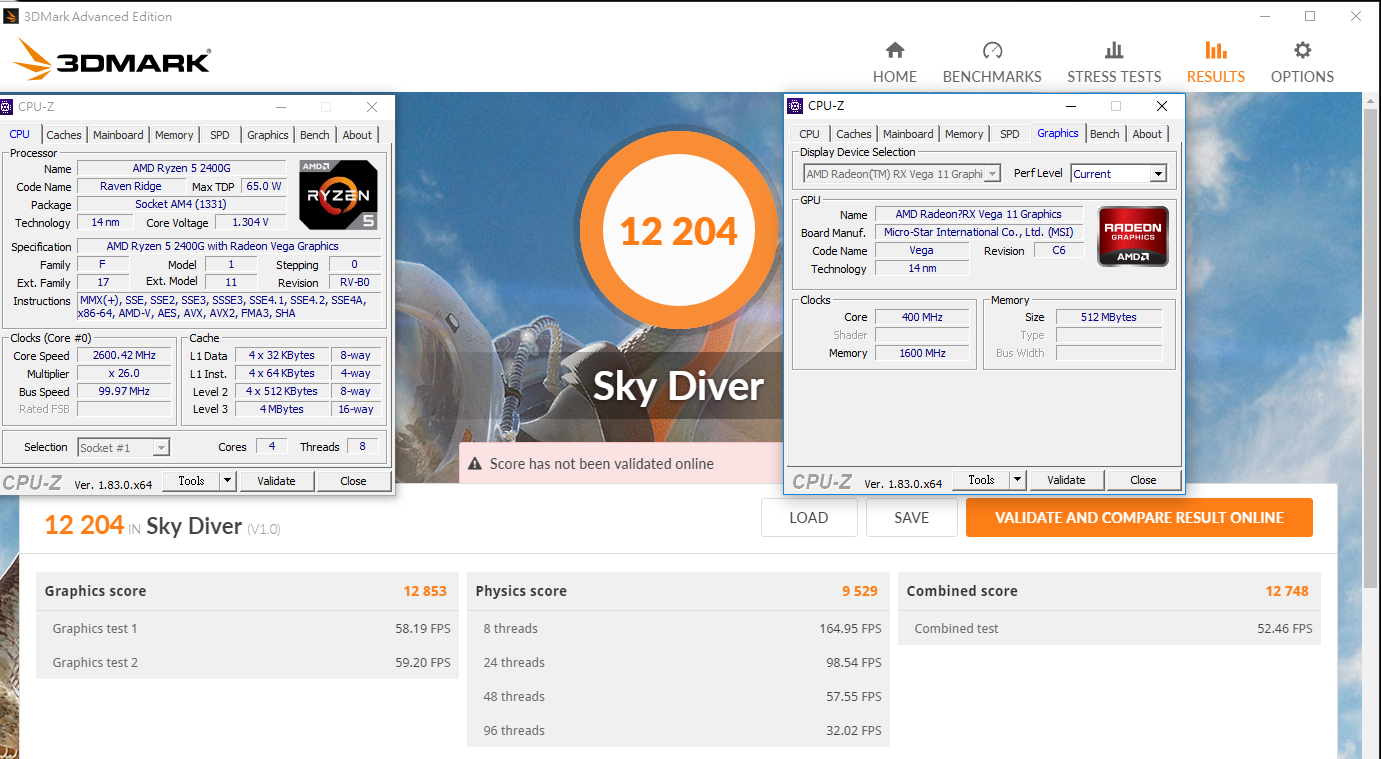Viewport: 1381px width, 759px height.
Task: Click the GPU Core 400 MHz value
Action: tap(922, 317)
